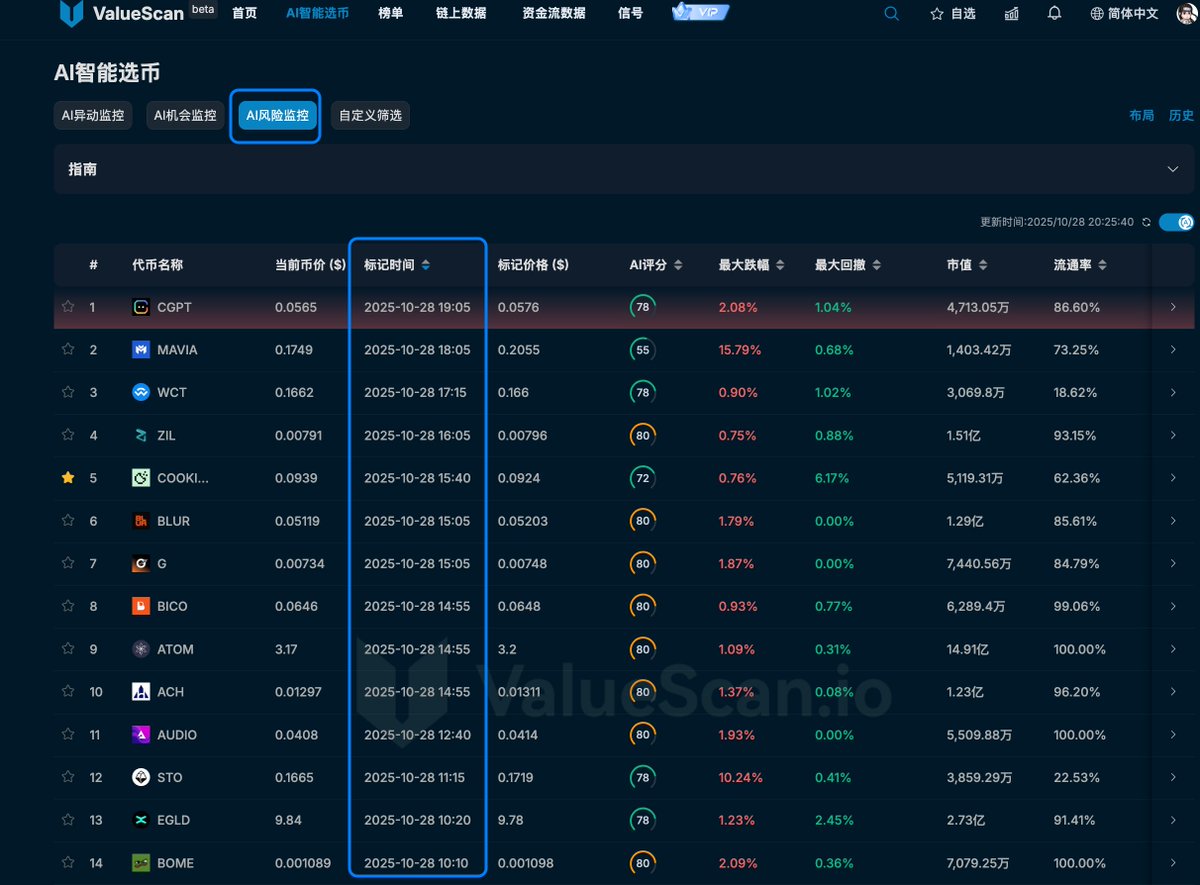Click the 历史 history link
The height and width of the screenshot is (885, 1200).
click(1181, 116)
